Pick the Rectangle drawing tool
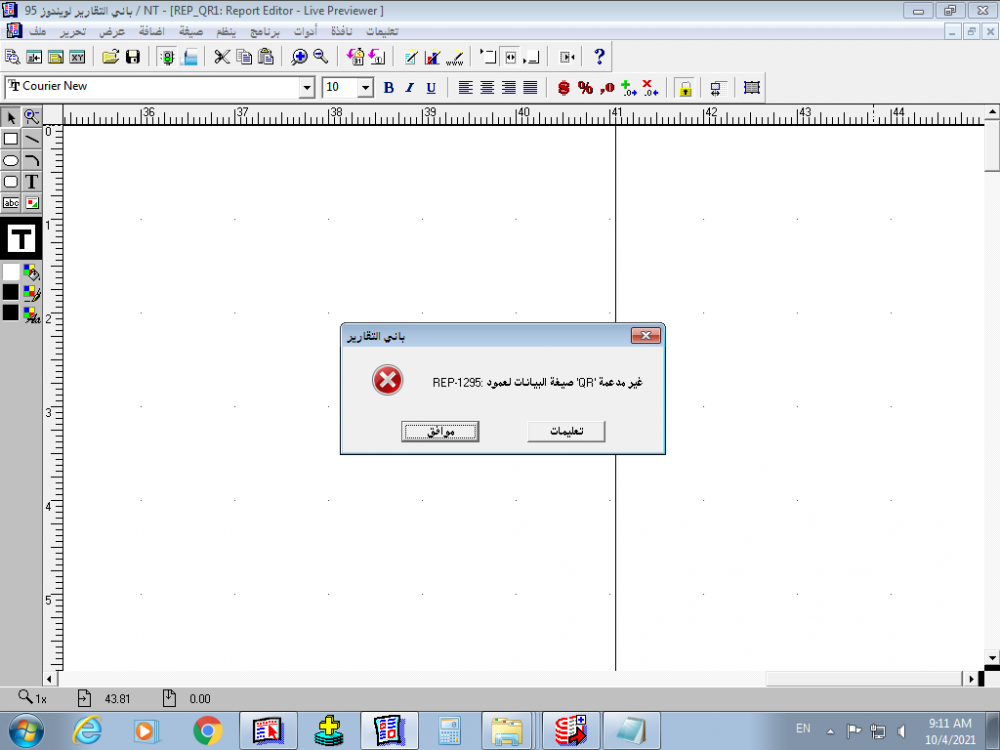This screenshot has height=750, width=1000. [12, 139]
